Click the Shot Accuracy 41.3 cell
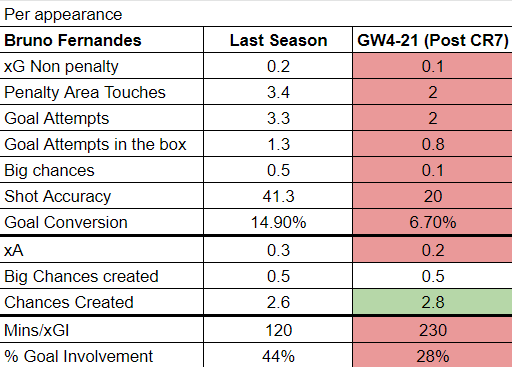512x367 pixels. click(278, 196)
